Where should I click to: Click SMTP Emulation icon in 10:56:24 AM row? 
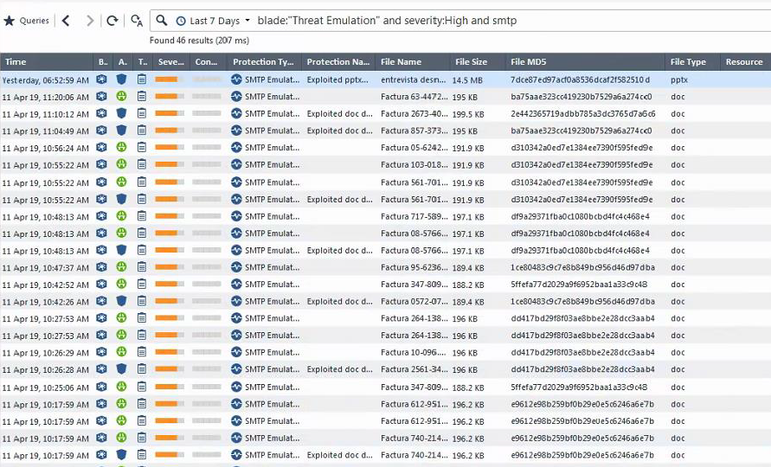point(237,148)
